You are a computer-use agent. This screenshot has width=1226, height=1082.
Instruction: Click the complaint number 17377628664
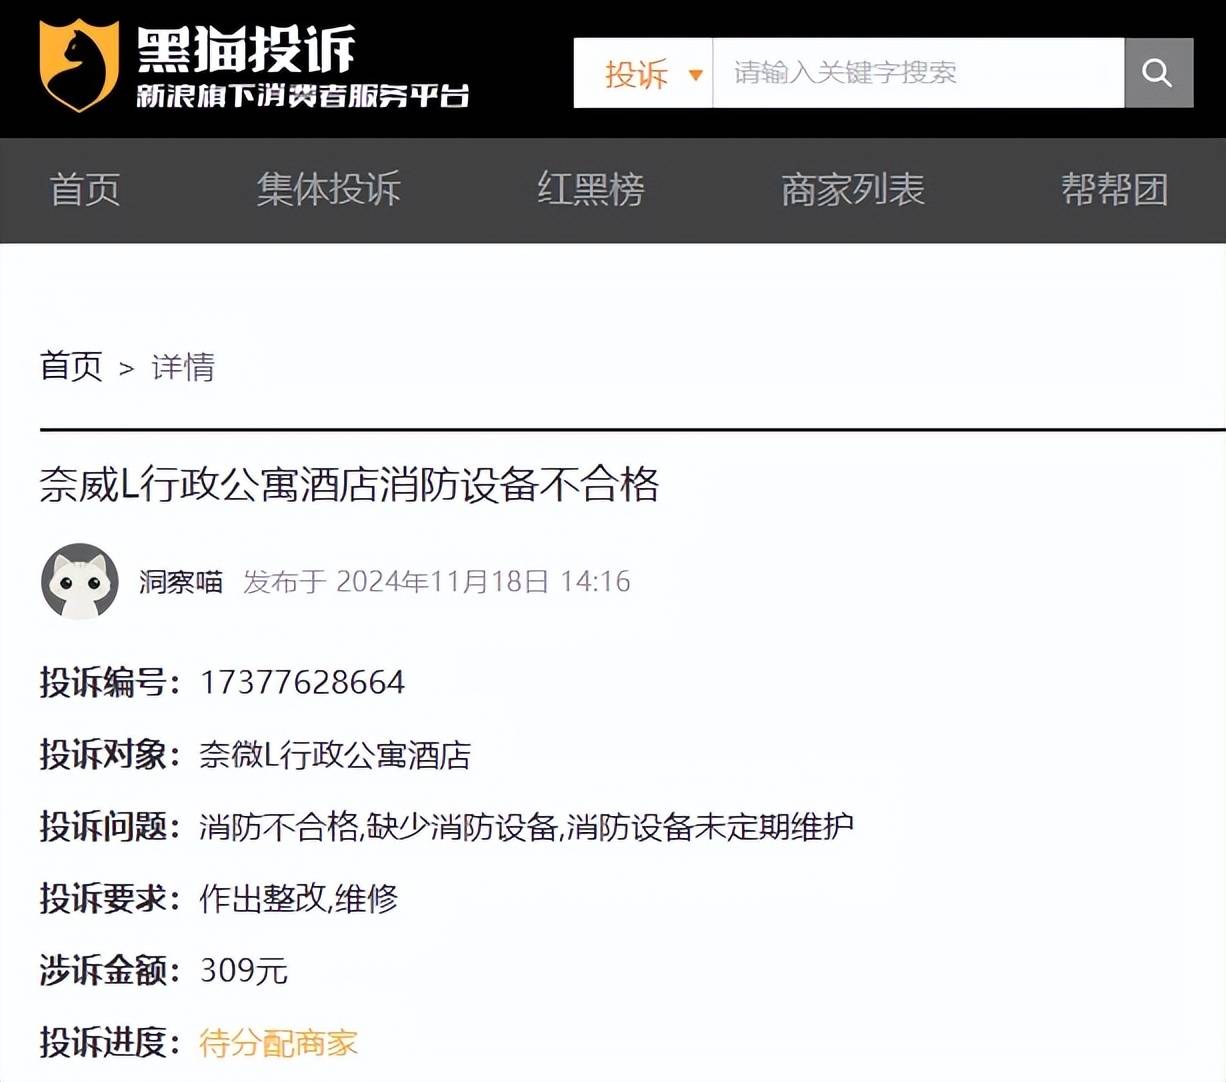click(302, 683)
